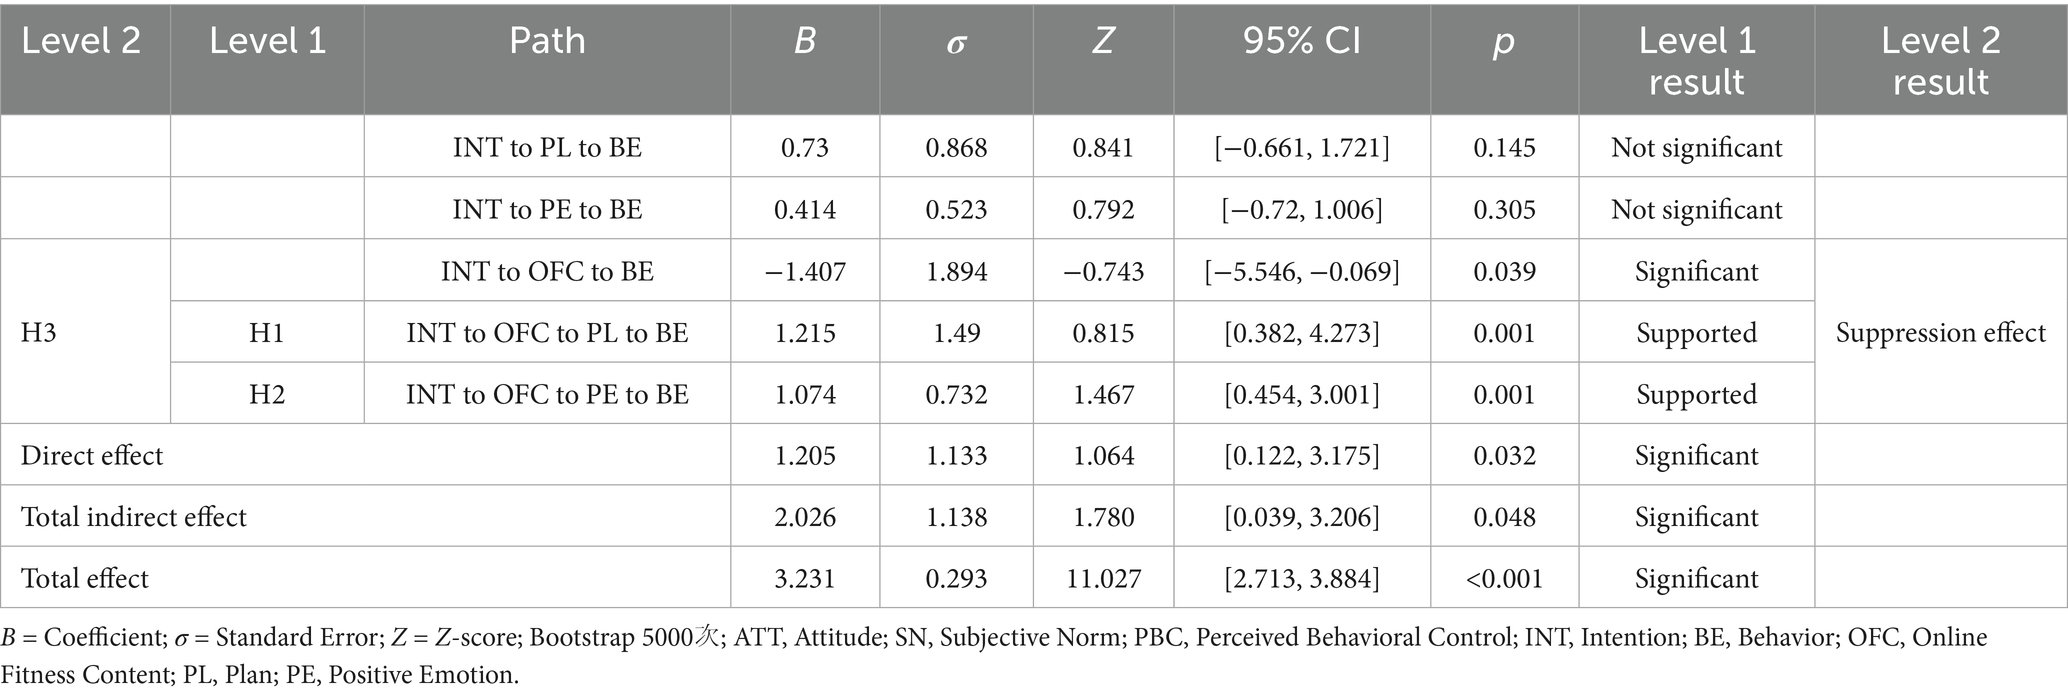Click the Z column header
This screenshot has width=2068, height=697.
(1102, 41)
